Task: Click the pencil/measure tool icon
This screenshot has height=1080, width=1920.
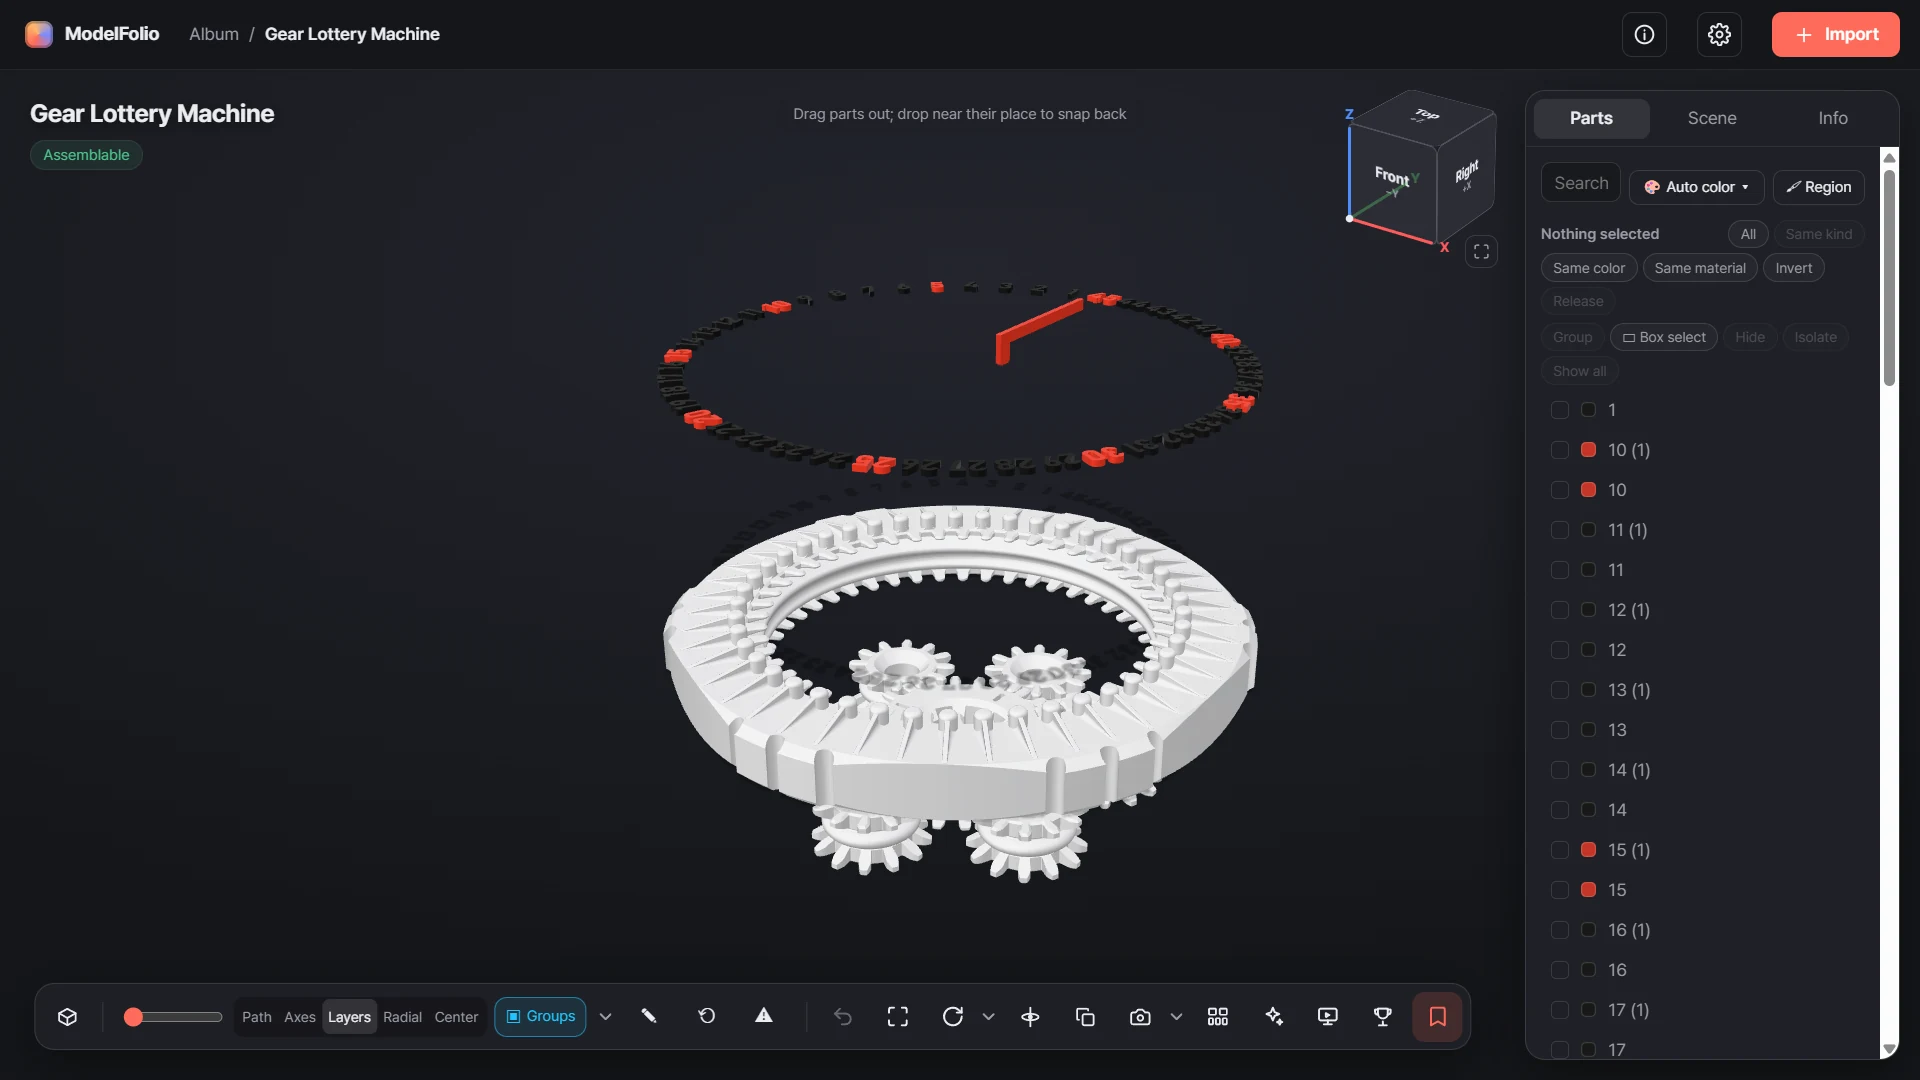Action: [649, 1017]
